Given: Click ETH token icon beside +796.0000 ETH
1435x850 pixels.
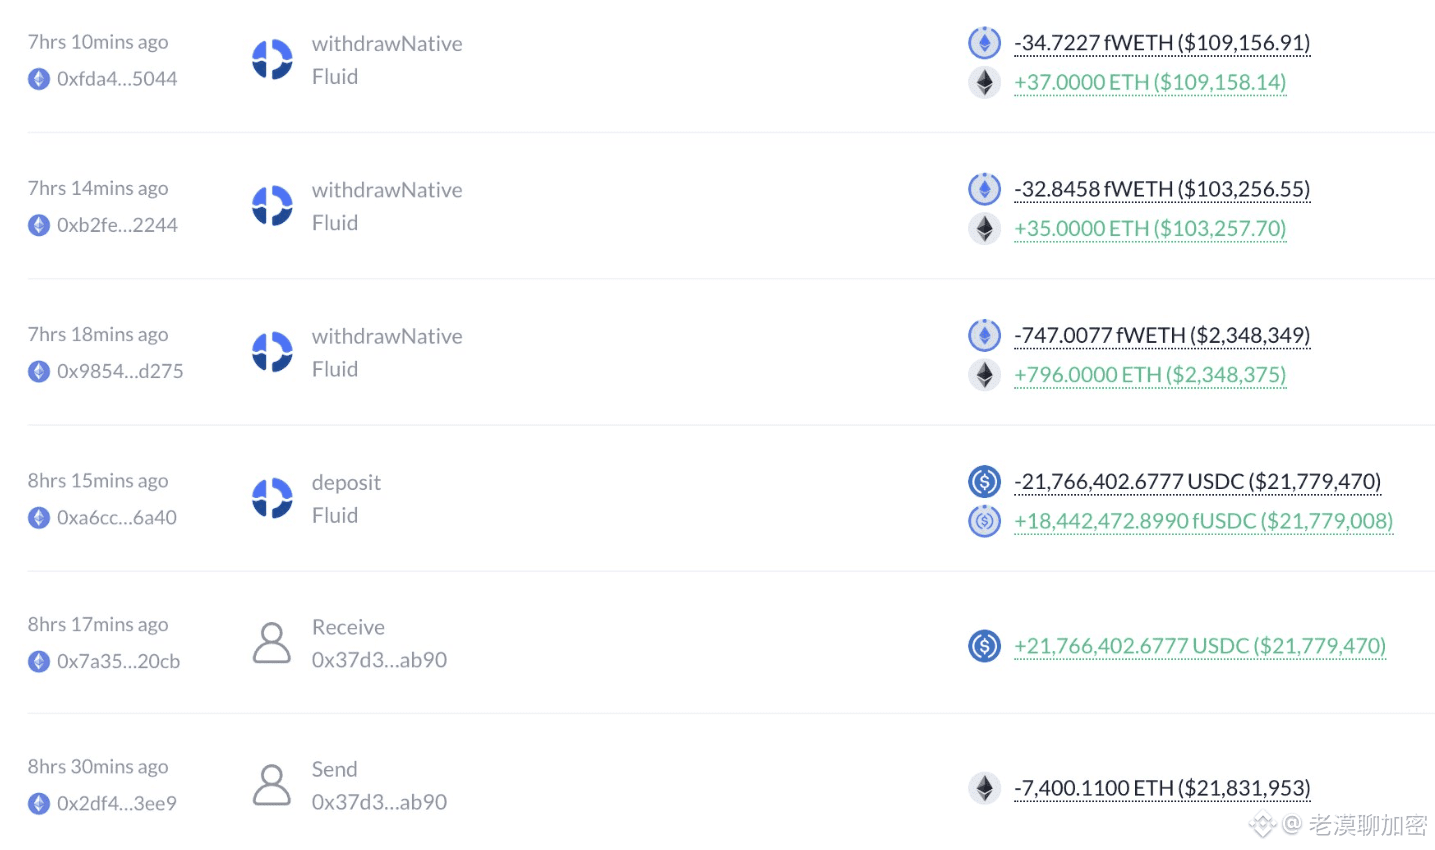Looking at the screenshot, I should 984,375.
